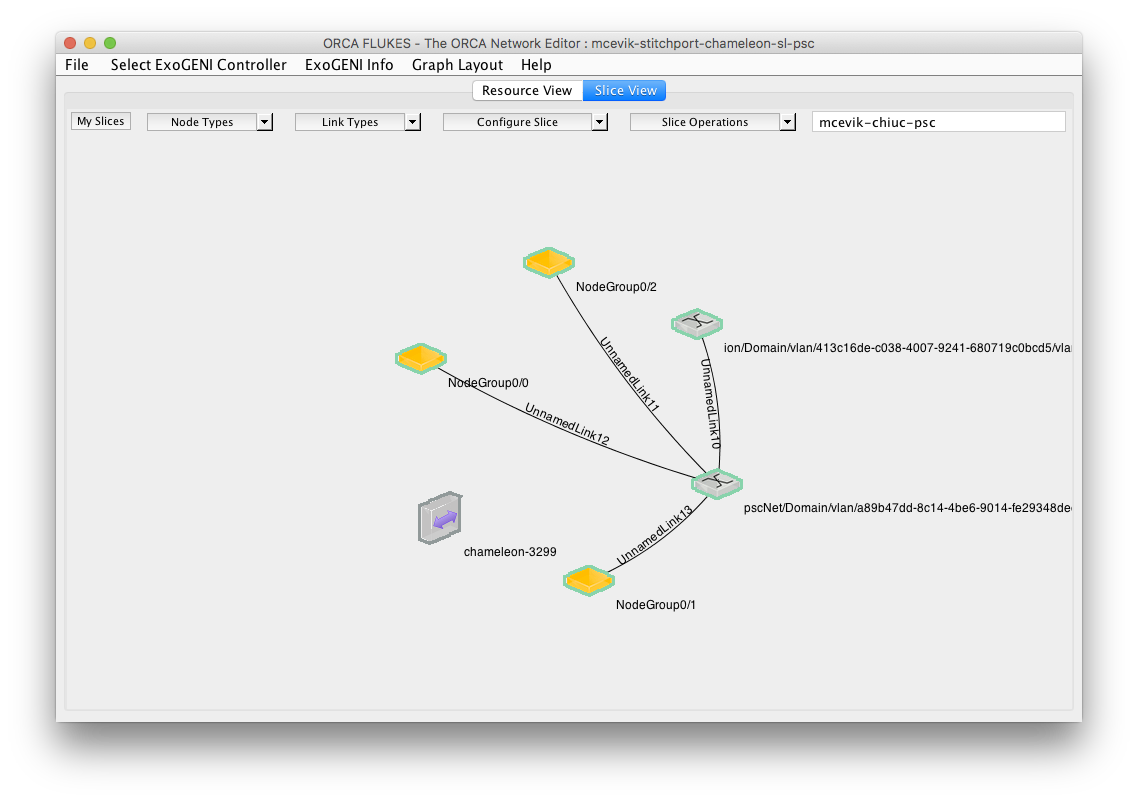
Task: Switch to the Slice View tab
Action: click(x=625, y=90)
